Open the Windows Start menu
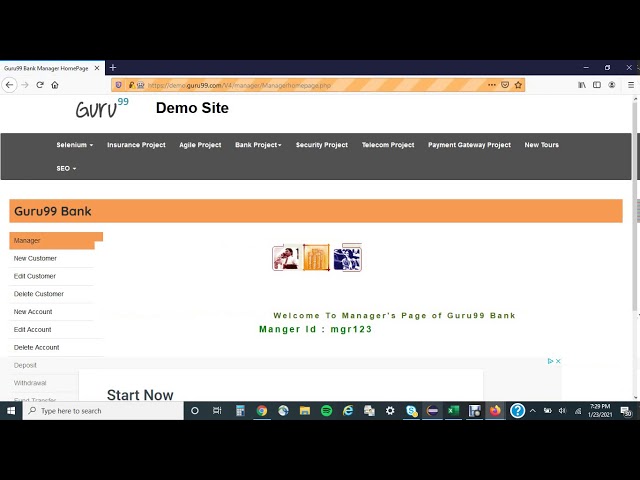This screenshot has width=640, height=480. [11, 411]
